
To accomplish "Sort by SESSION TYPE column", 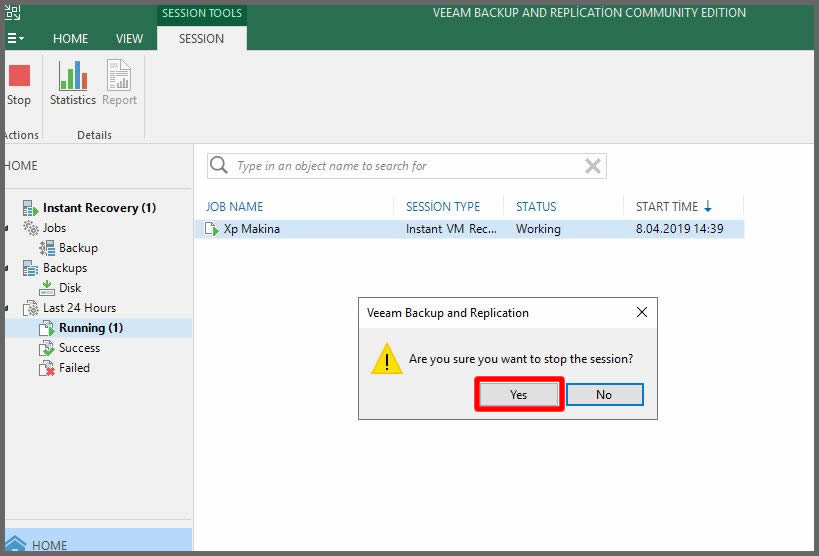I will click(443, 207).
